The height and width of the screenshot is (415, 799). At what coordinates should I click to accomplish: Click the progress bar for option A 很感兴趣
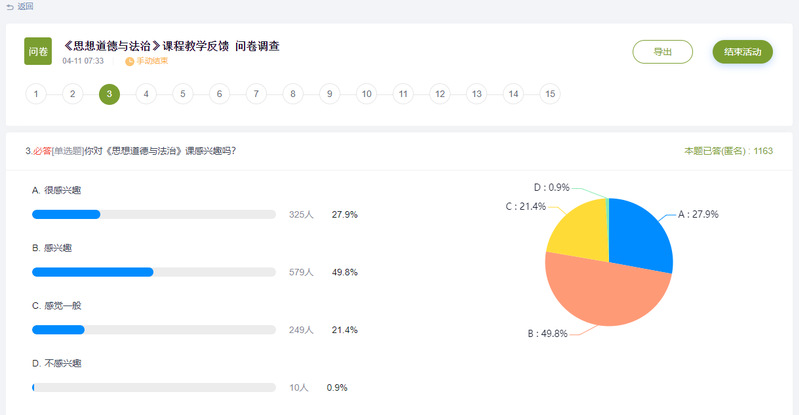153,215
